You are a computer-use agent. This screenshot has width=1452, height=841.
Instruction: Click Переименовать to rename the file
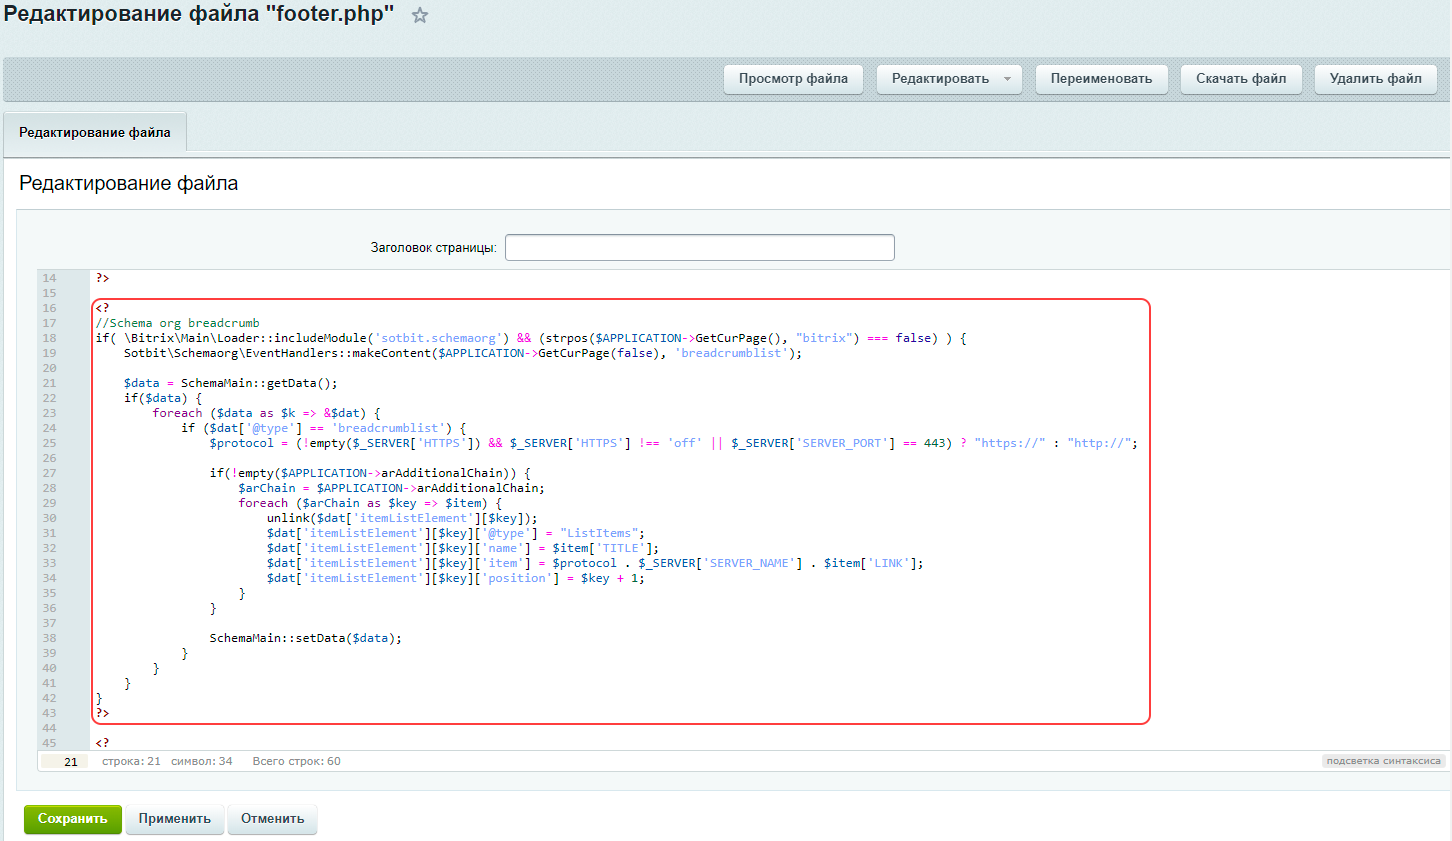point(1101,79)
